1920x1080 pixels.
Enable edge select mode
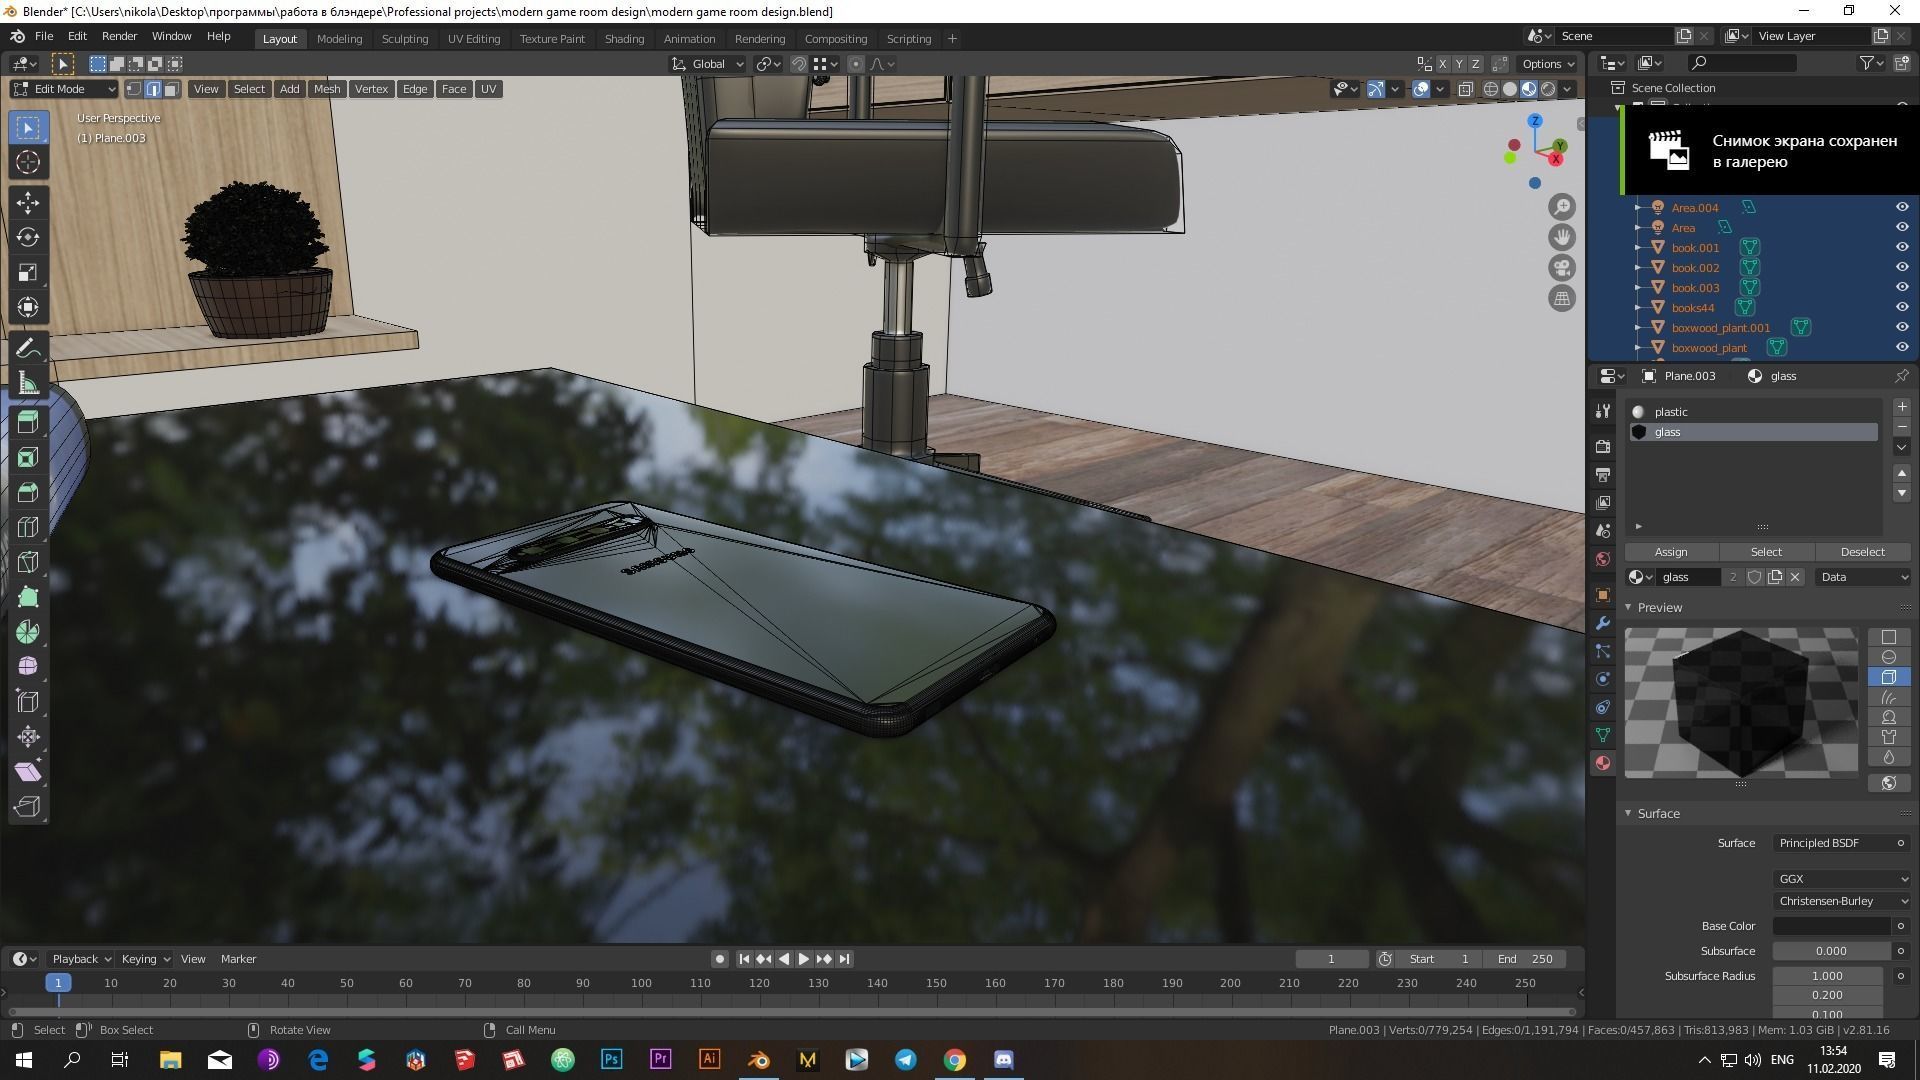pos(153,89)
